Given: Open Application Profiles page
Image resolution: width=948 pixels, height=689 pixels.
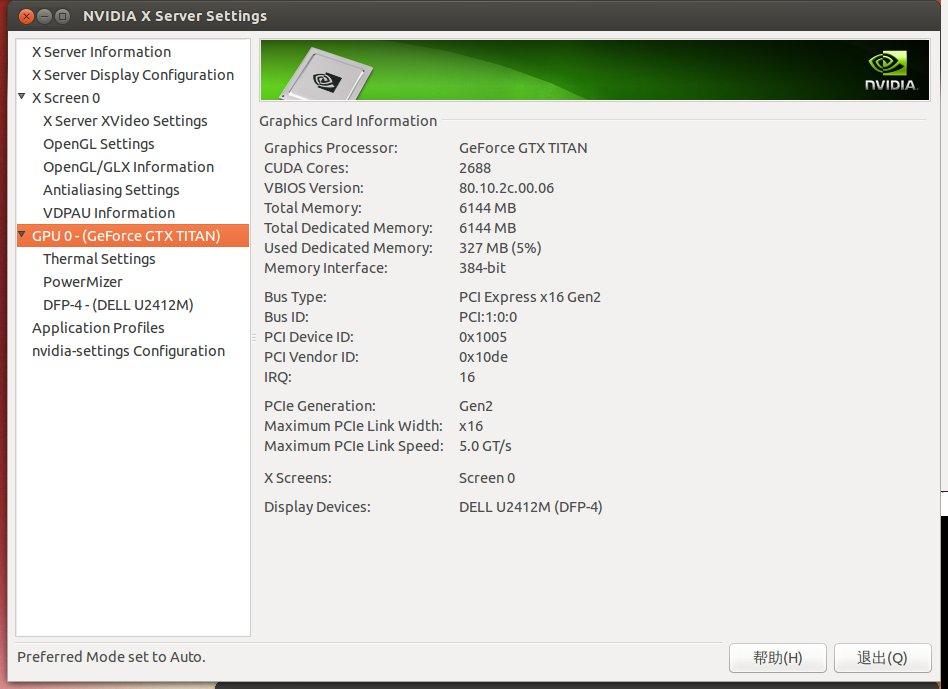Looking at the screenshot, I should point(98,328).
